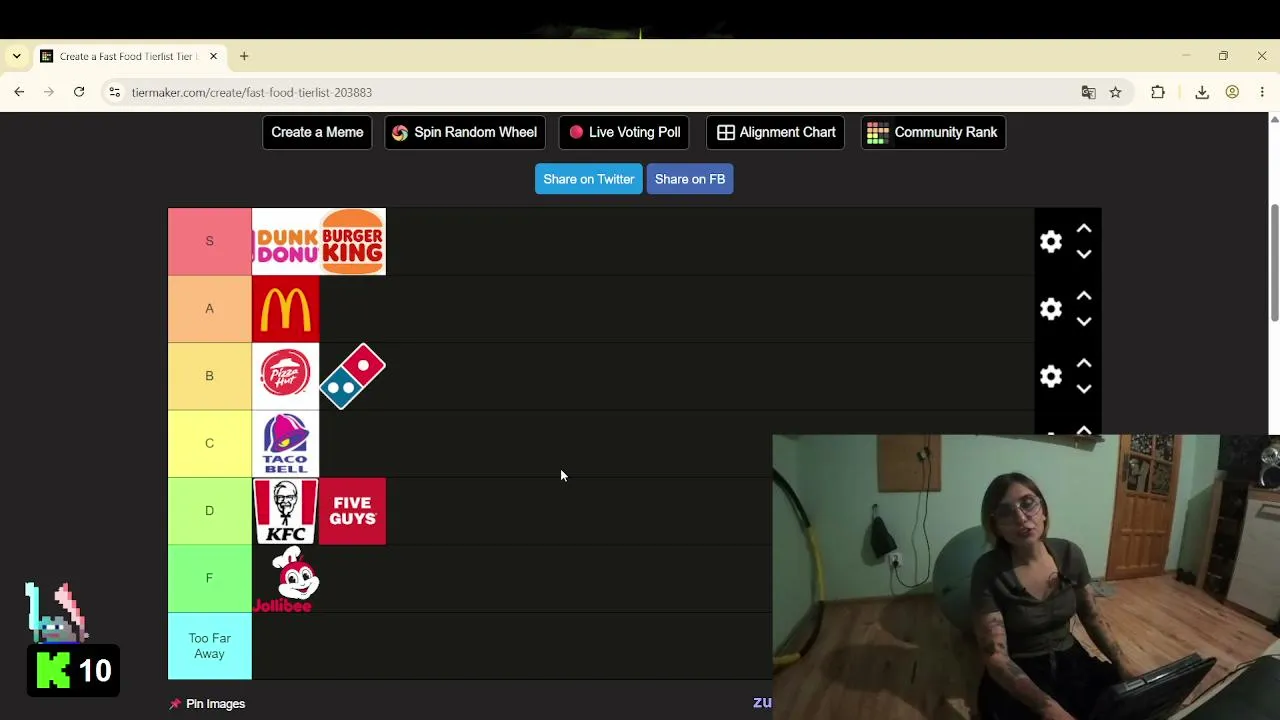This screenshot has height=720, width=1280.
Task: Move the B tier row up
Action: point(1084,363)
